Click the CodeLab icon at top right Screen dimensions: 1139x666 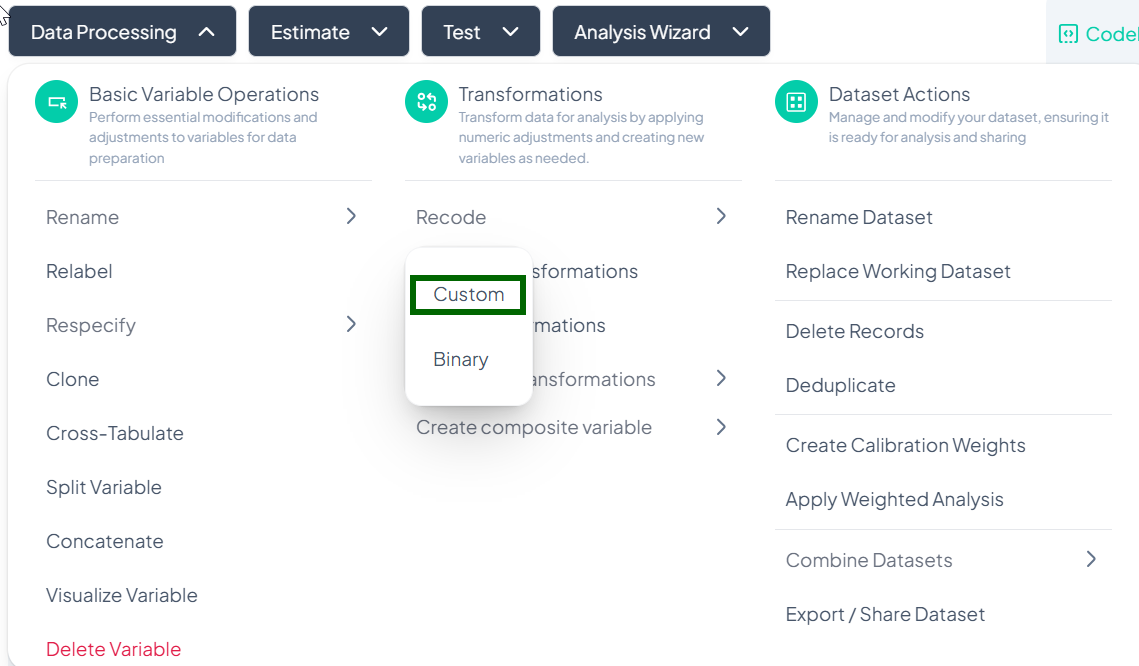pyautogui.click(x=1068, y=34)
